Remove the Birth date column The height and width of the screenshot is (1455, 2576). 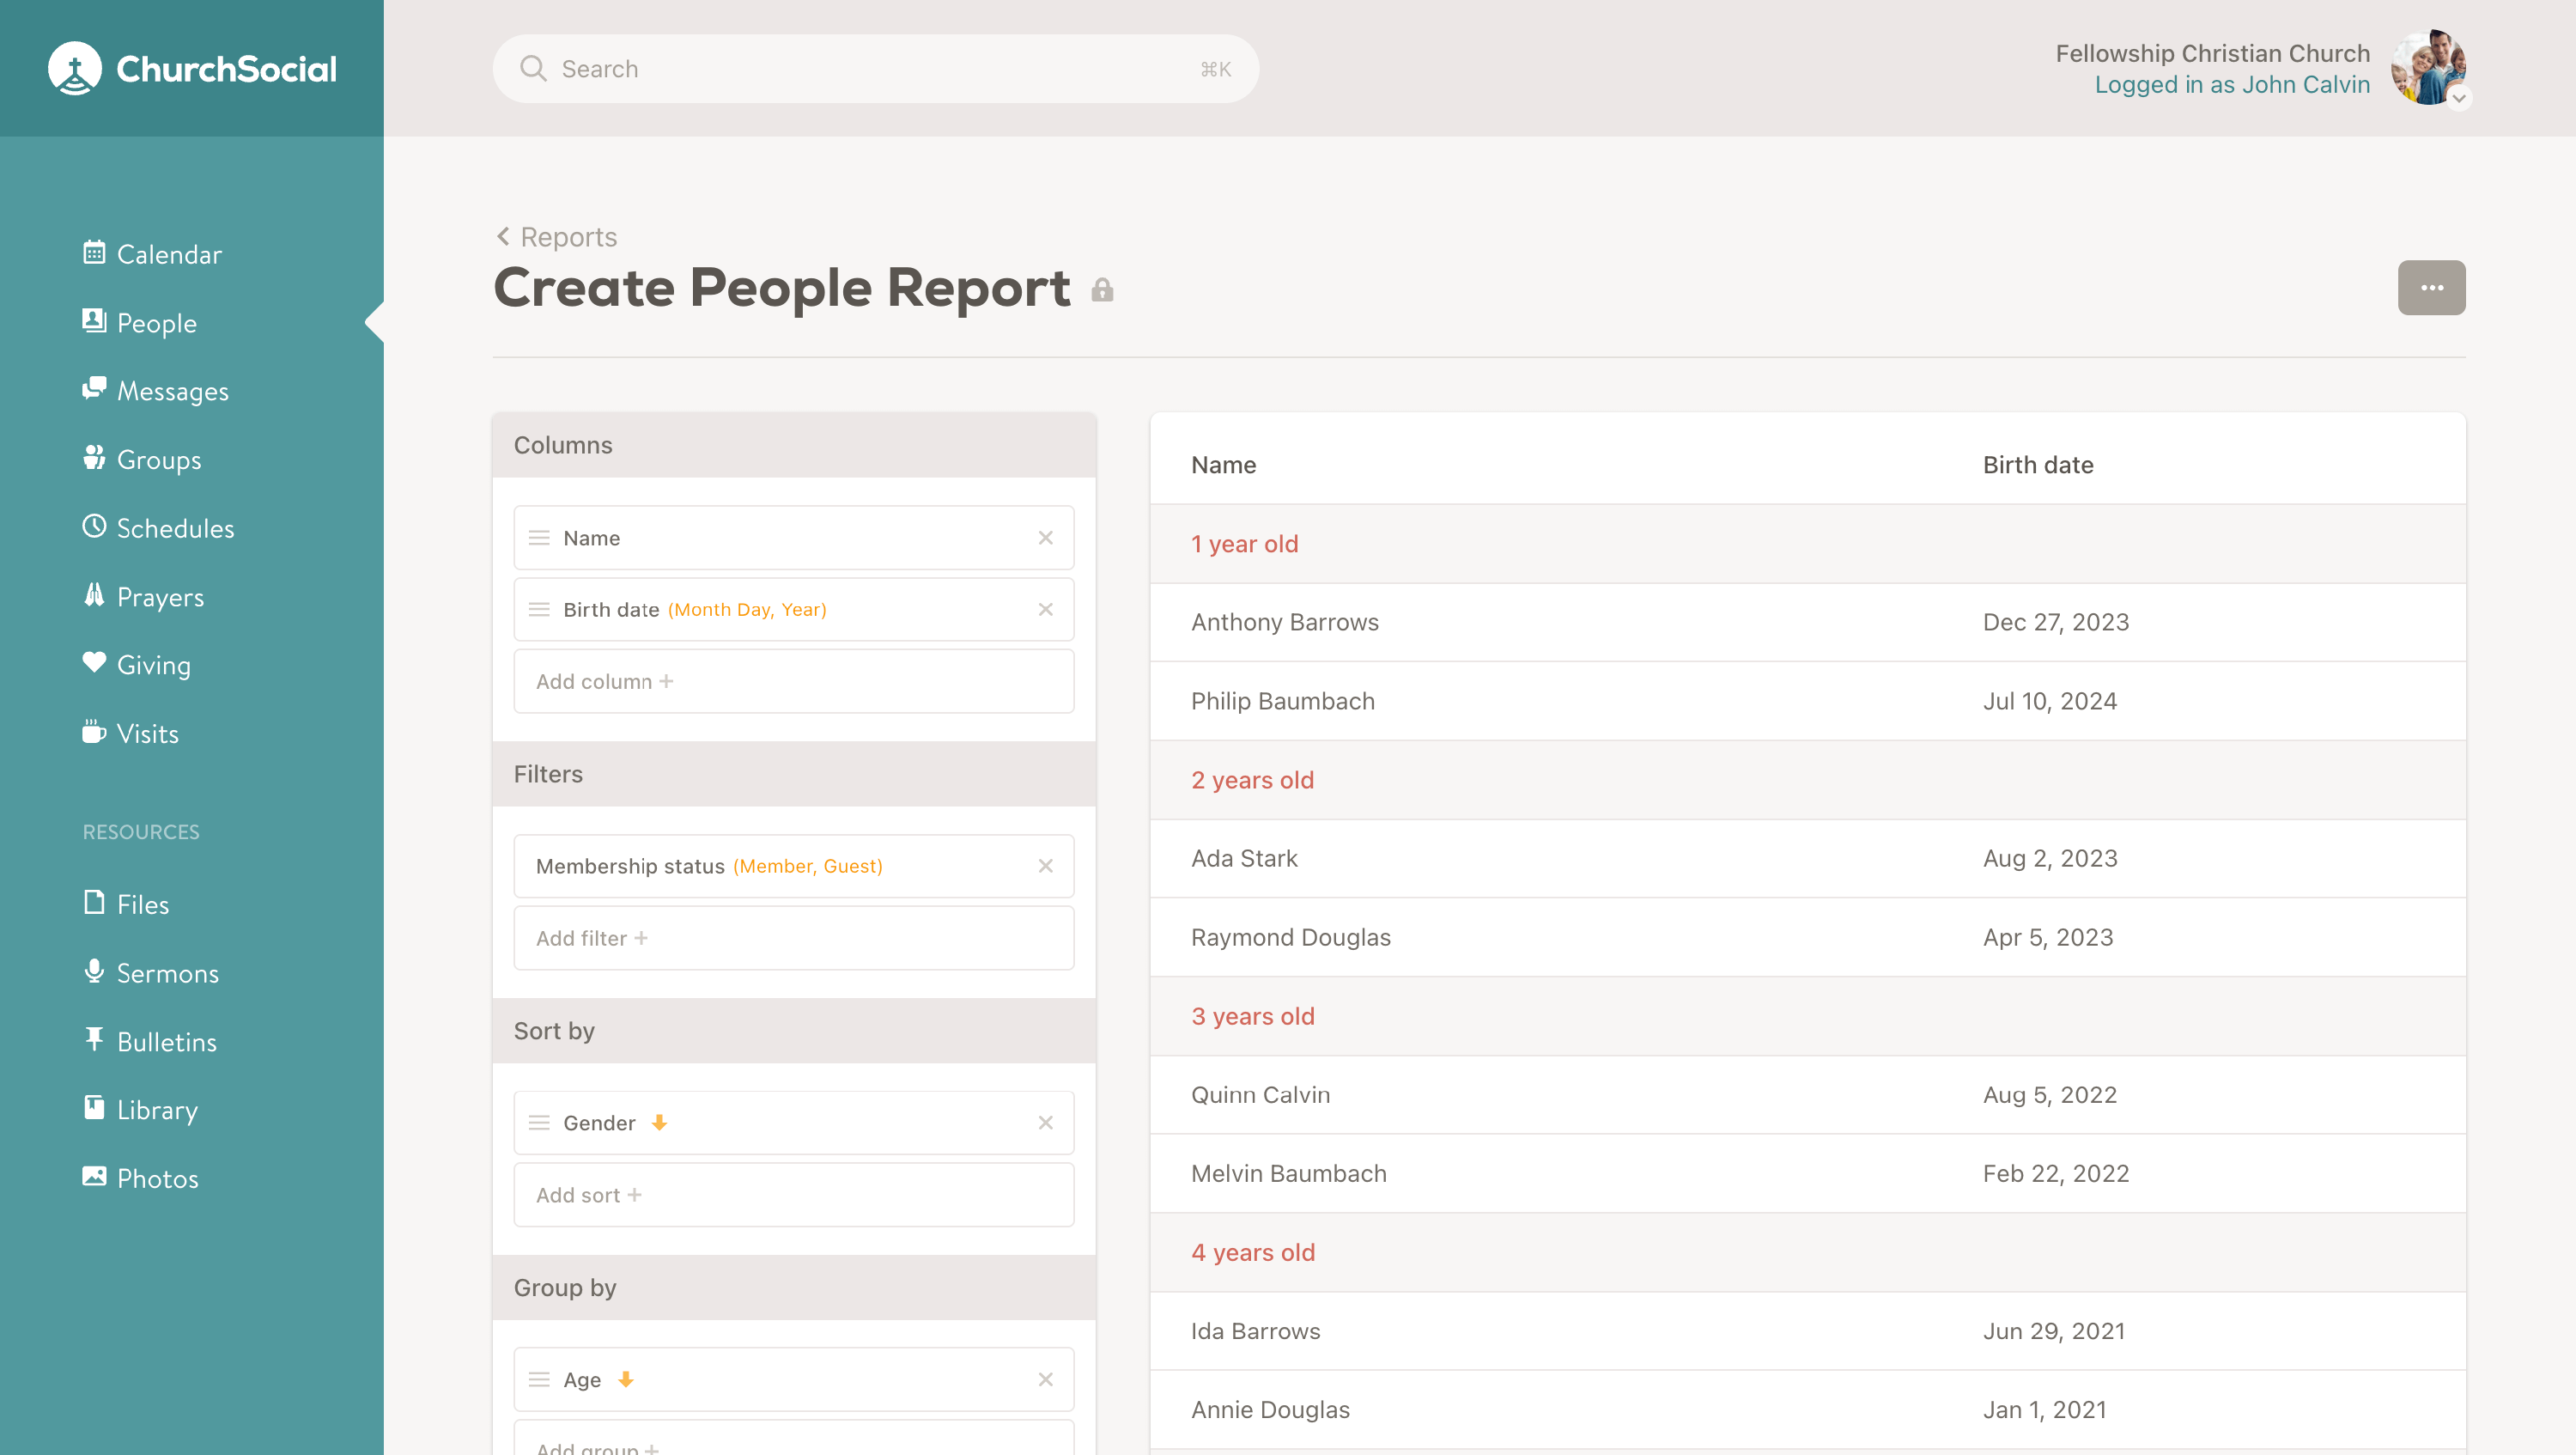1045,609
